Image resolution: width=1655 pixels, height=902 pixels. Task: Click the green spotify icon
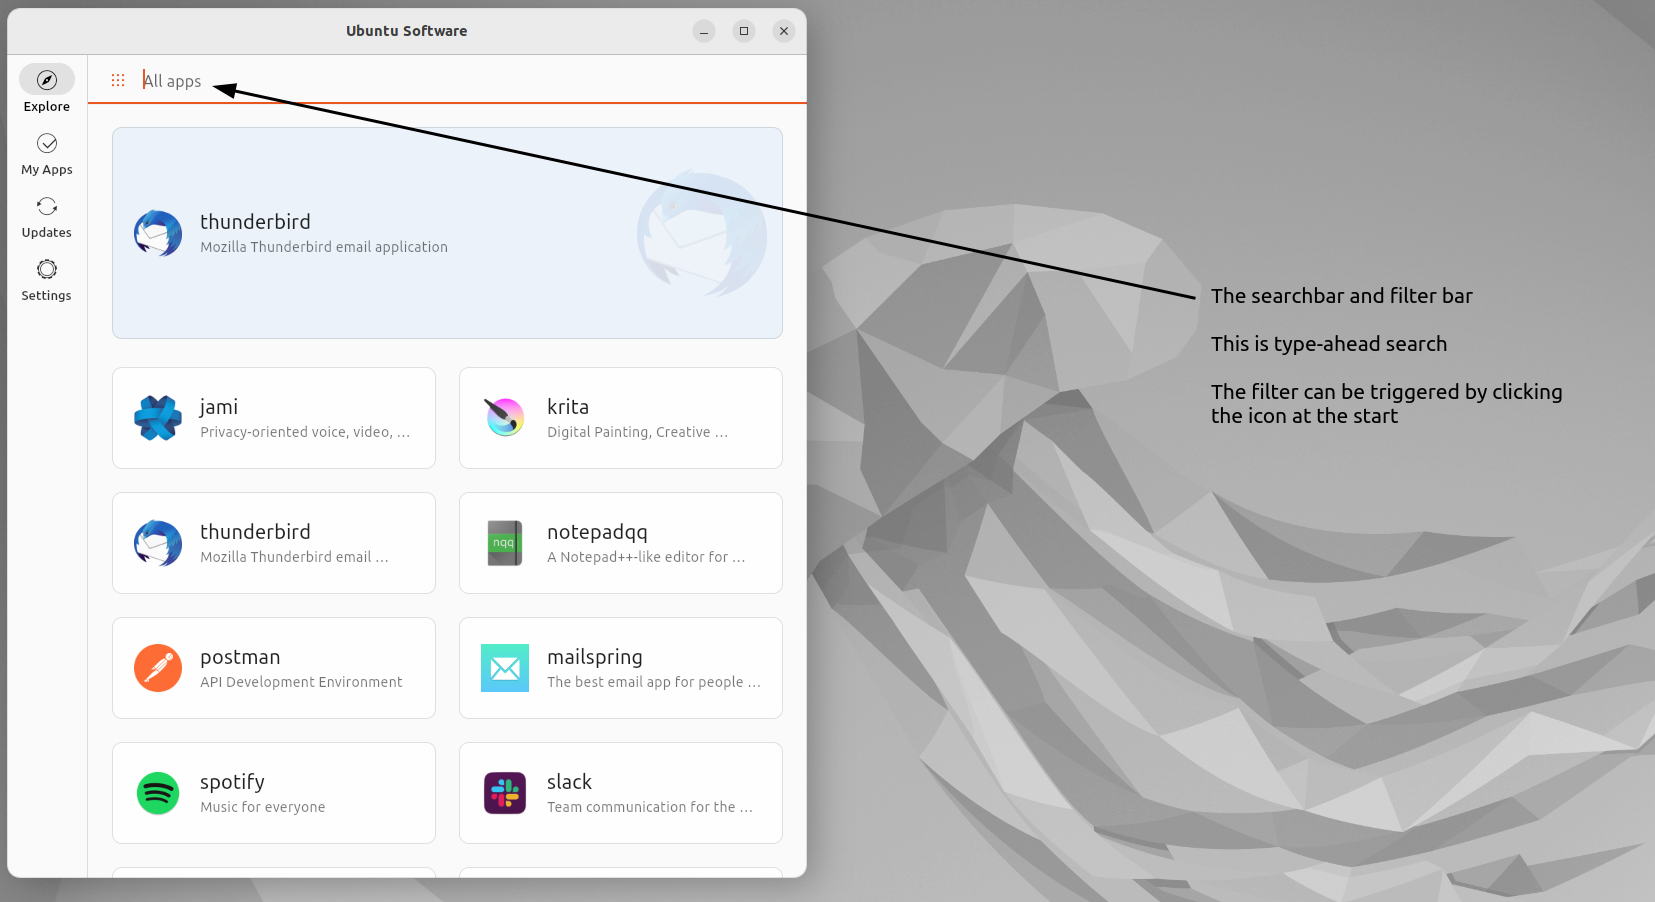click(x=158, y=793)
